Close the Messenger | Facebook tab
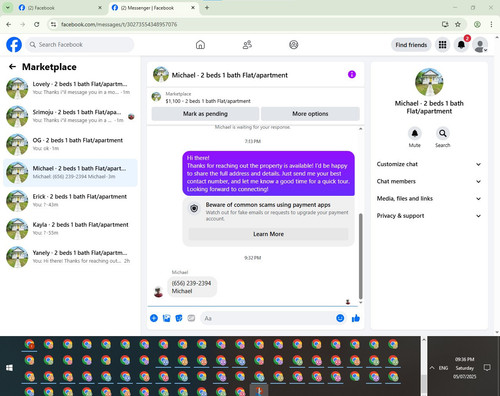Viewport: 500px width, 396px height. click(x=193, y=8)
